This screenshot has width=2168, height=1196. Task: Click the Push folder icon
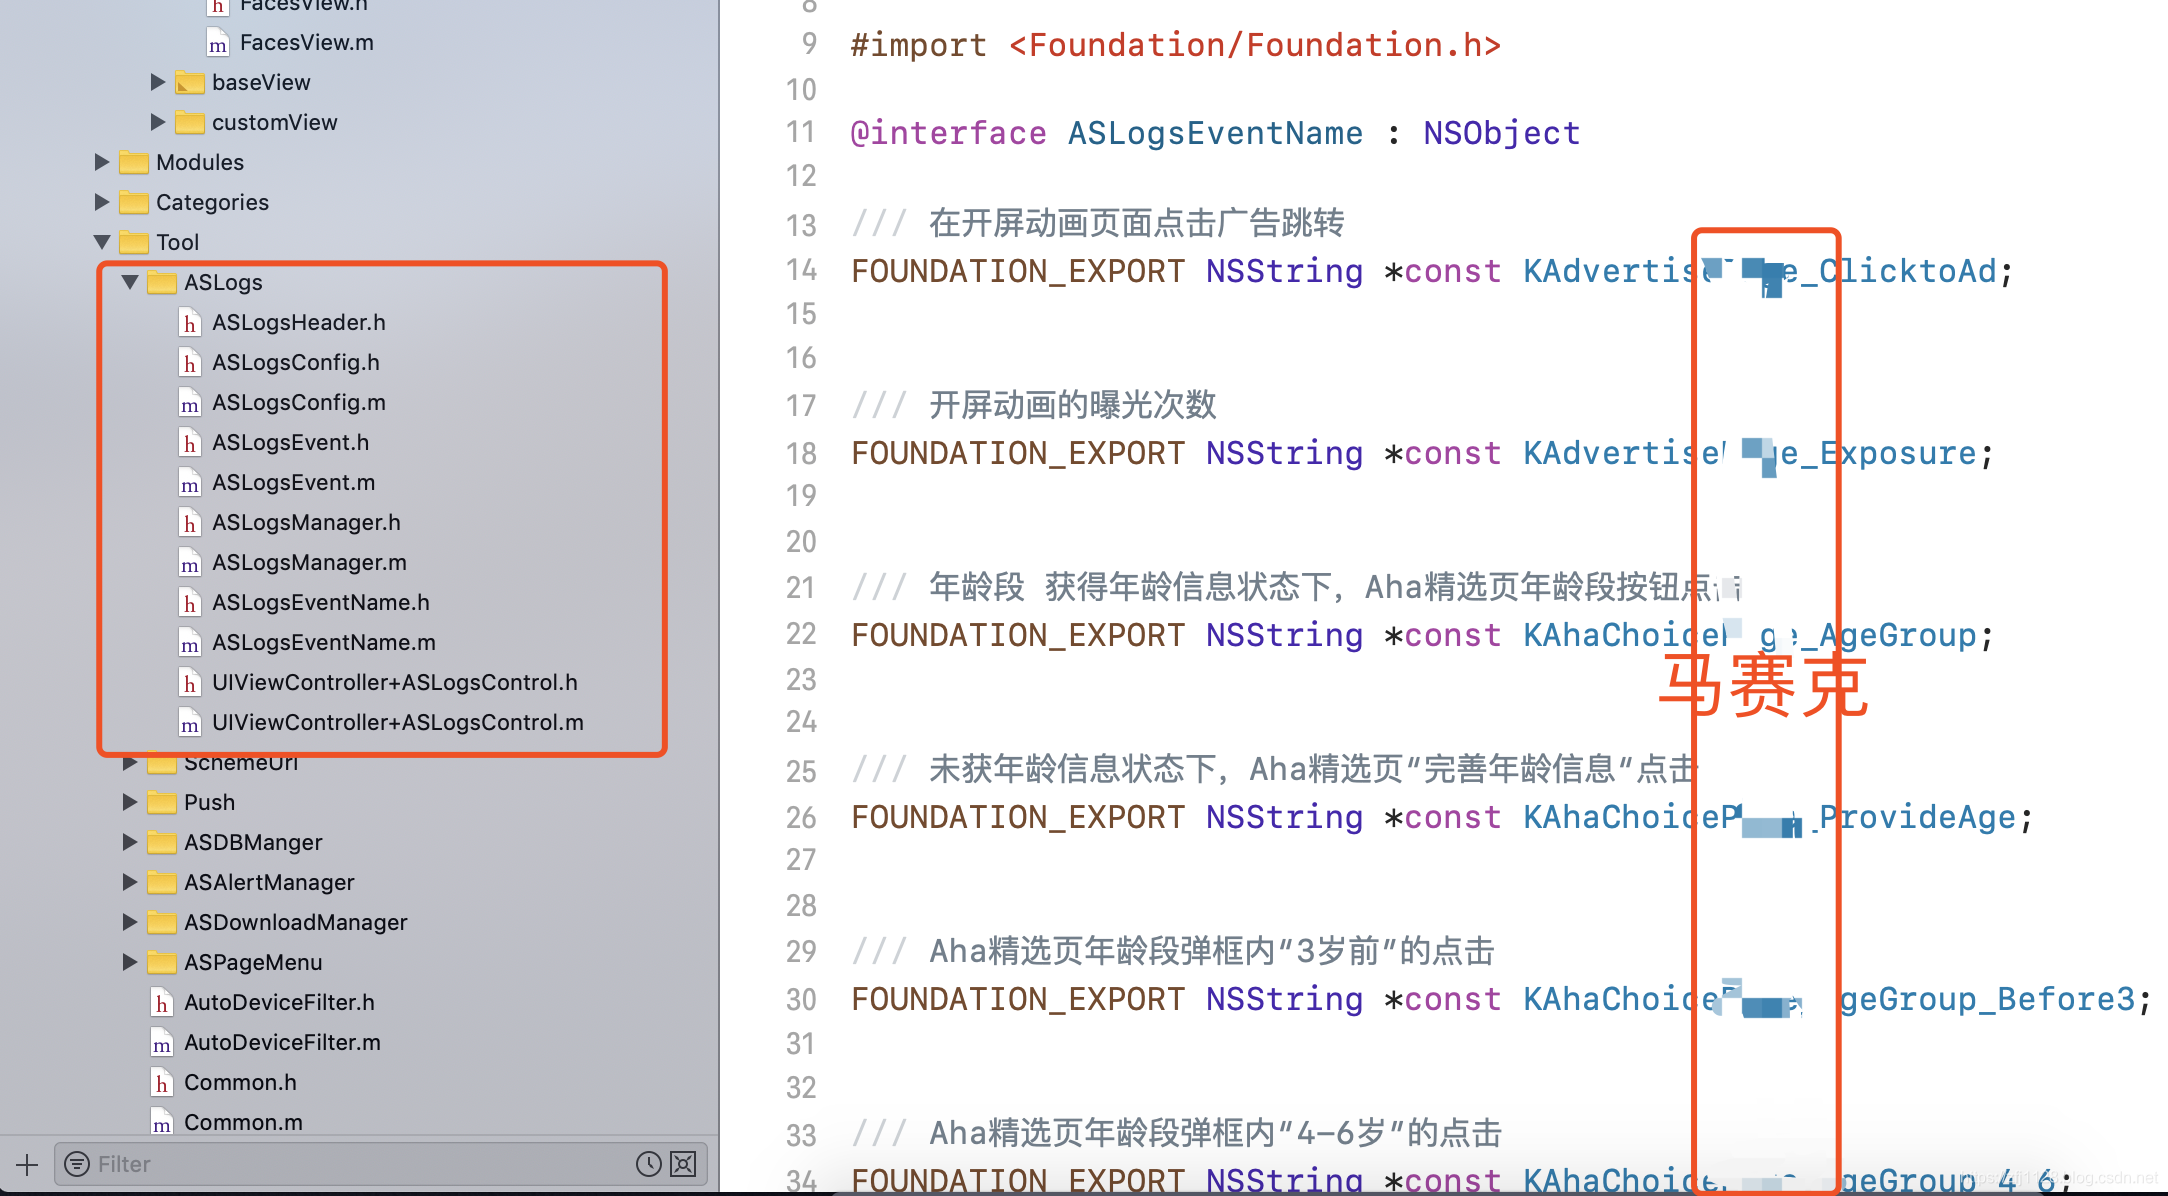pyautogui.click(x=161, y=802)
